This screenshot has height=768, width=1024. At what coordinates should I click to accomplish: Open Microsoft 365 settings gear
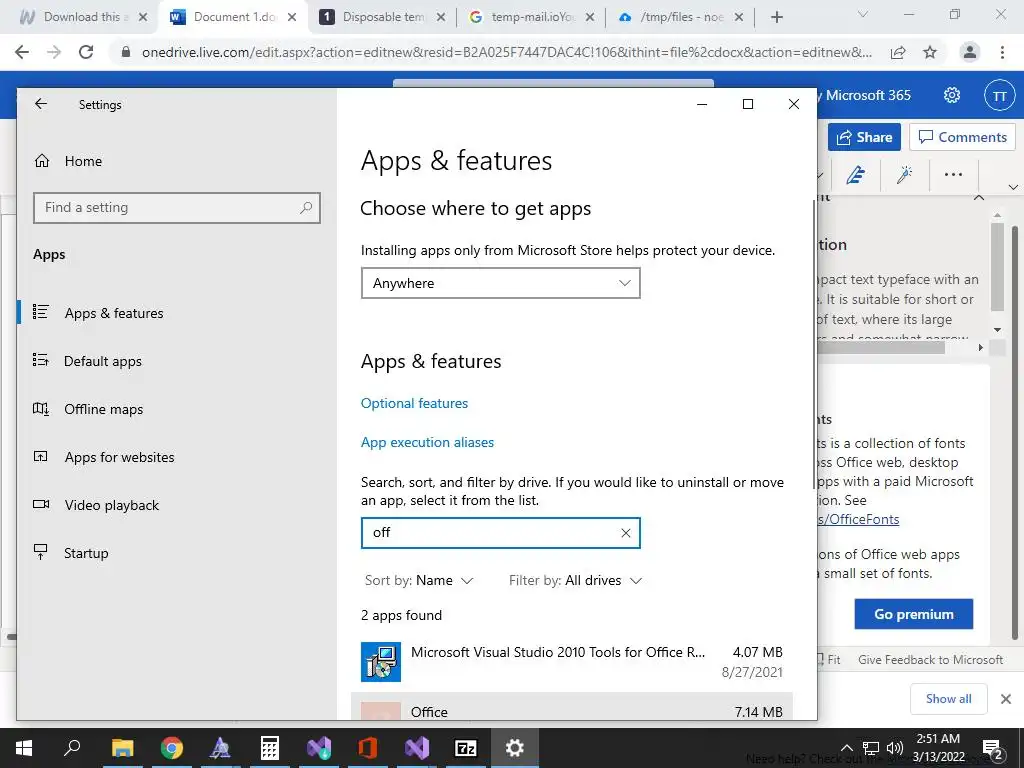click(952, 95)
